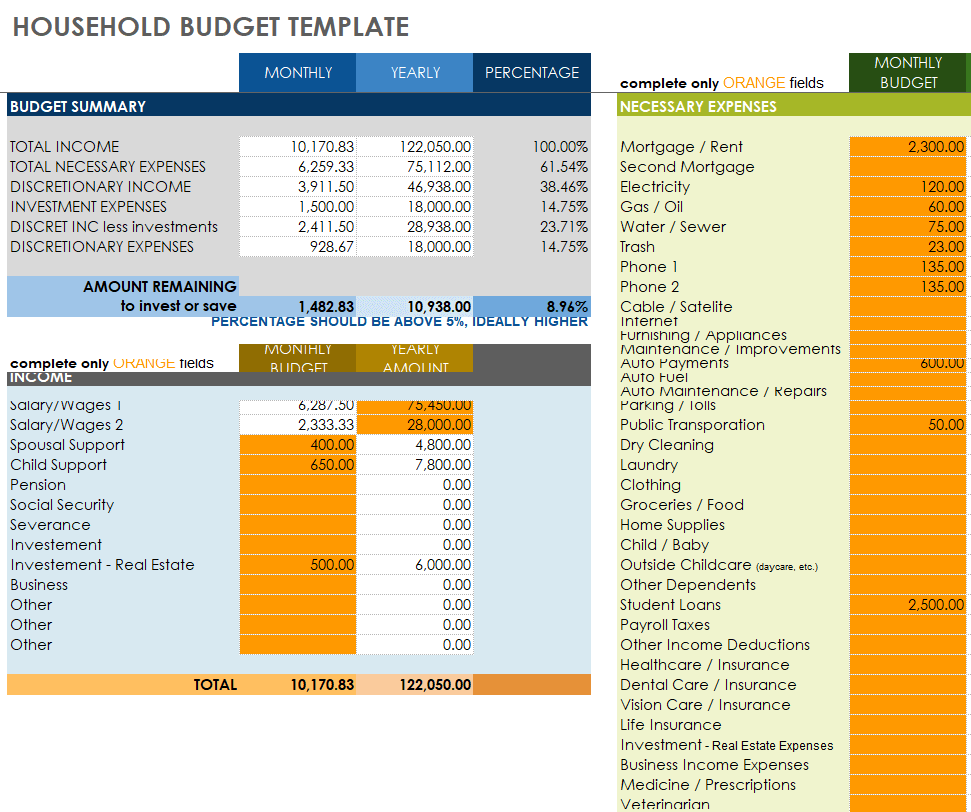Select the empty Groceries / Food budget cell
Viewport: 971px width, 812px height.
click(x=907, y=505)
